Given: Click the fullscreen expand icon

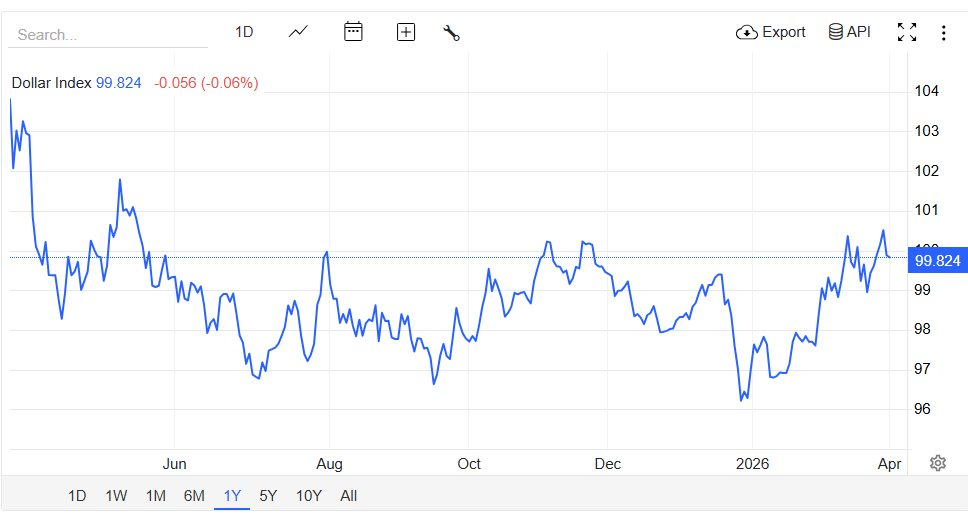Looking at the screenshot, I should coord(907,32).
